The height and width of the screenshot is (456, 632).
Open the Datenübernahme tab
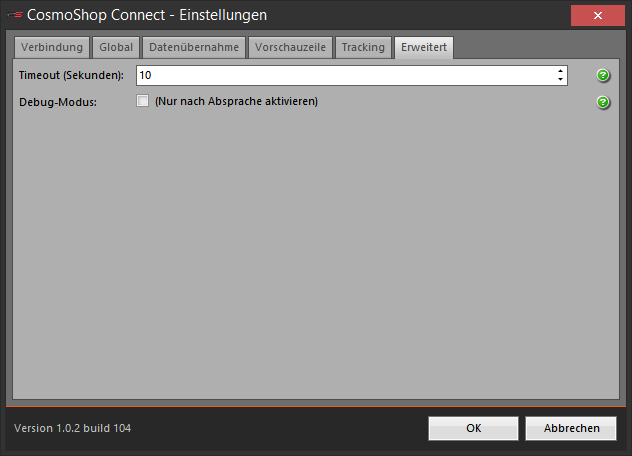(x=194, y=47)
